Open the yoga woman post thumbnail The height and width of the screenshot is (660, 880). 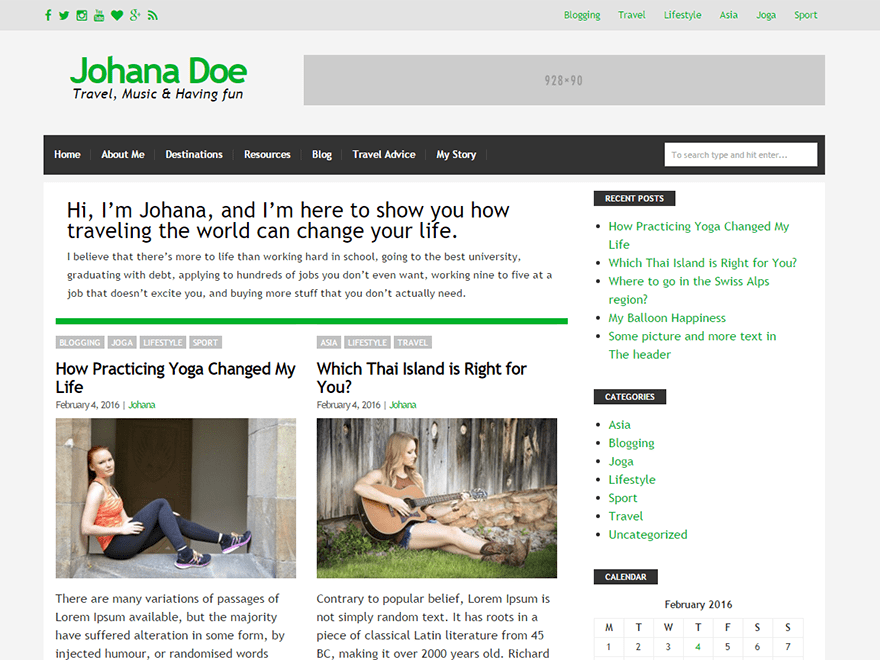[x=176, y=498]
